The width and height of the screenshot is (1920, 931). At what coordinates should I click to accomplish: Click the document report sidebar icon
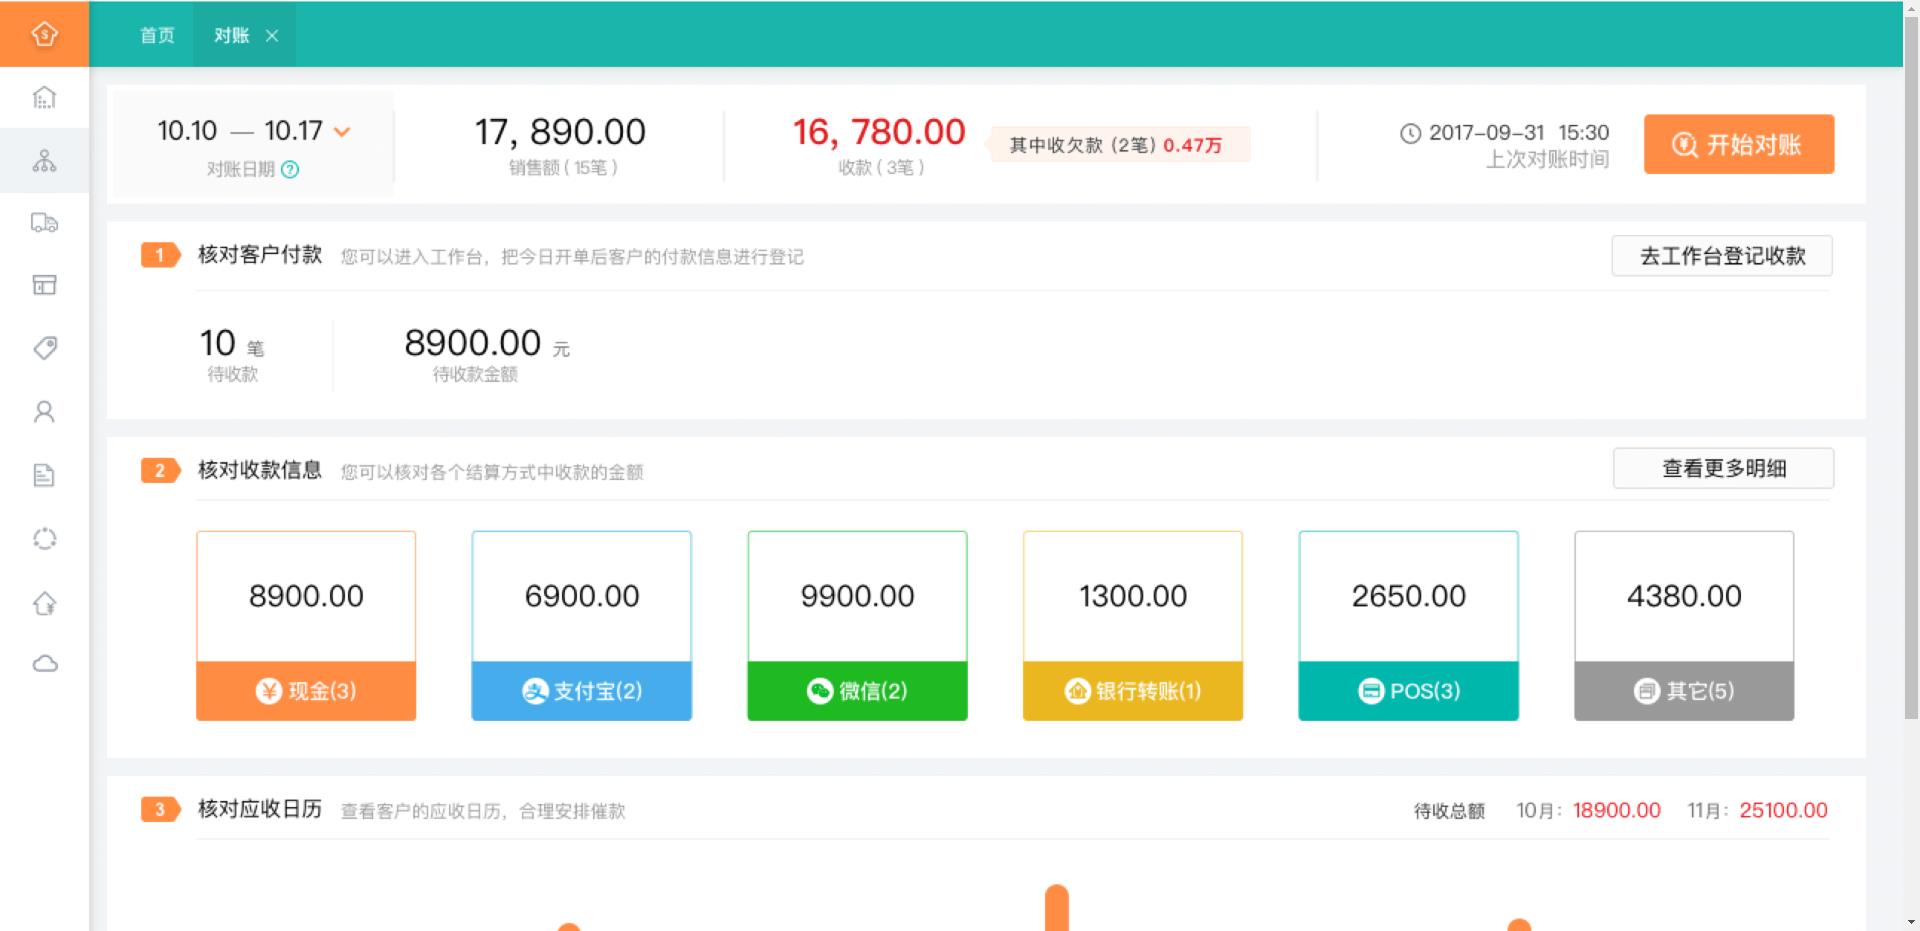(44, 475)
